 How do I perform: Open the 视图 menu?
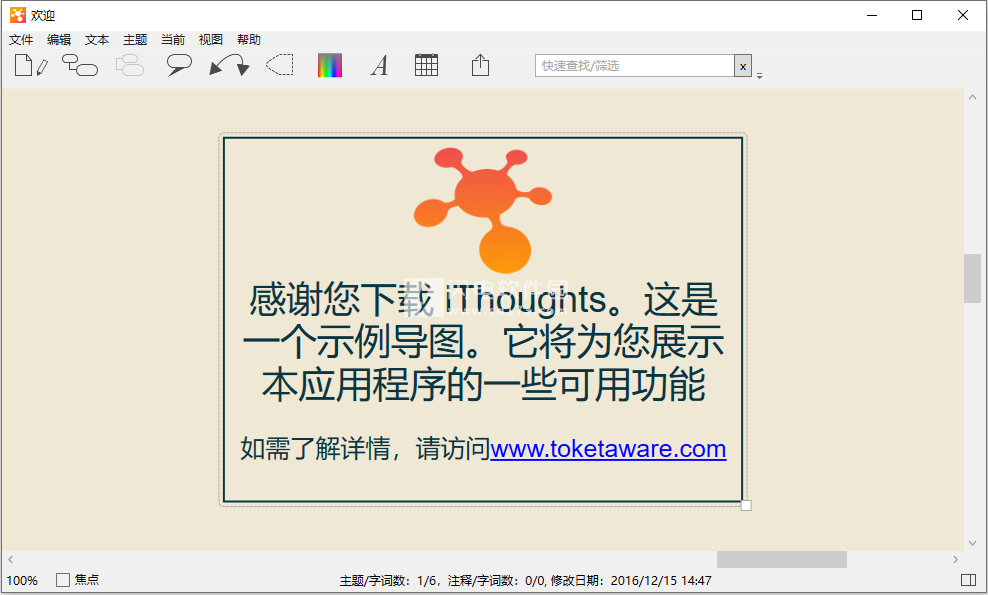[x=210, y=40]
